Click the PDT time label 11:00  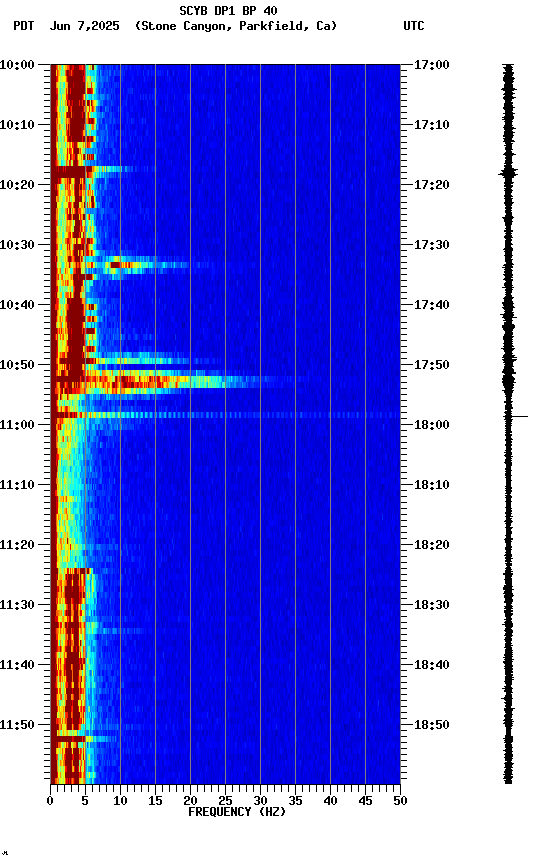click(x=17, y=425)
